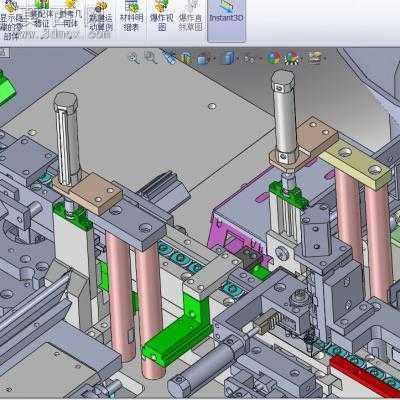Click Show Hidden Components (显示隐藏的零部件) button
This screenshot has height=400, width=400.
point(11,20)
